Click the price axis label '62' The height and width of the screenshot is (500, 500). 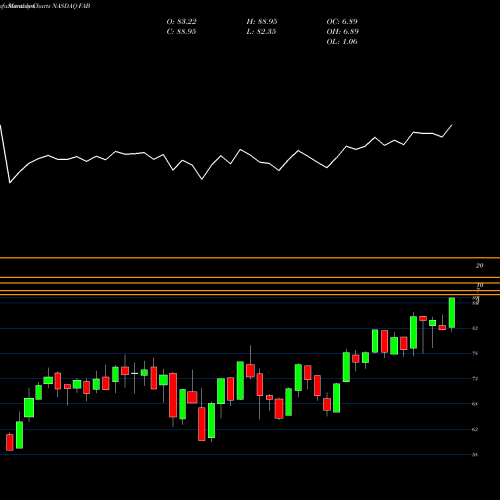coord(475,429)
